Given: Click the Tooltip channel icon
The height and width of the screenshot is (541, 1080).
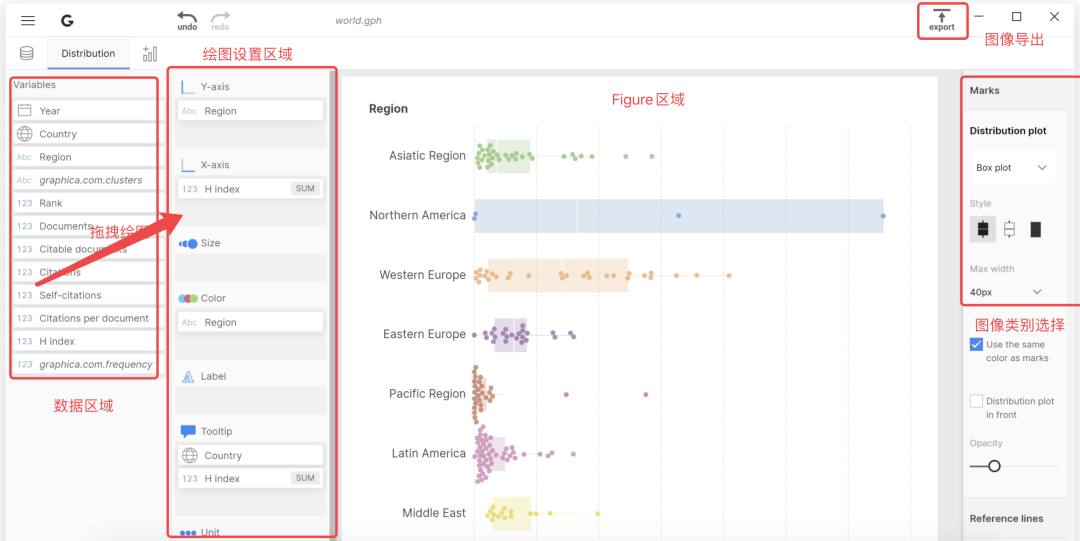Looking at the screenshot, I should coord(188,431).
